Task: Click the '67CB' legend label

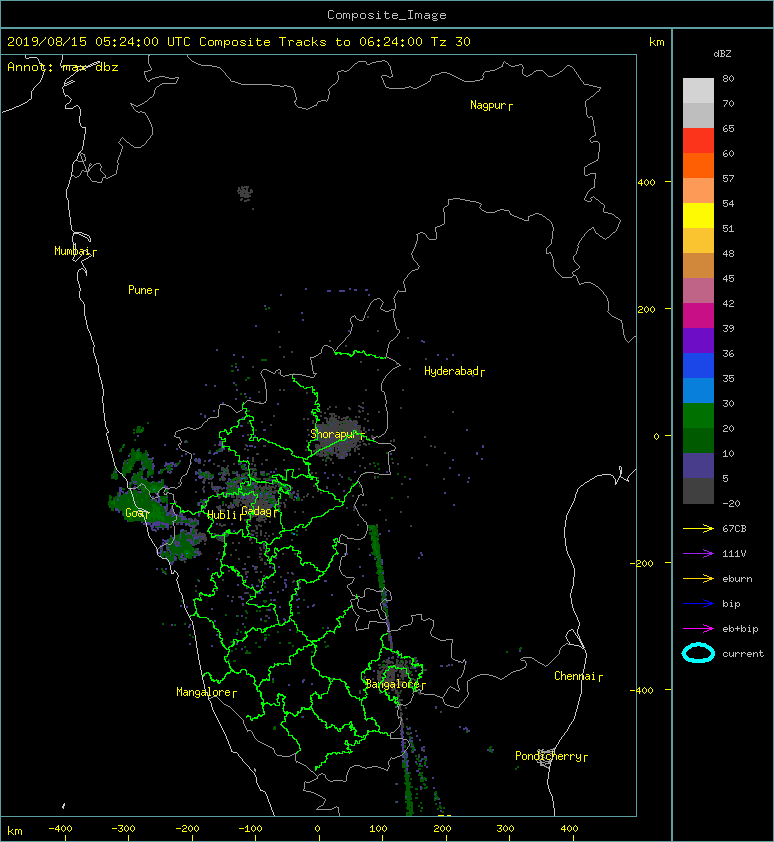Action: coord(734,529)
